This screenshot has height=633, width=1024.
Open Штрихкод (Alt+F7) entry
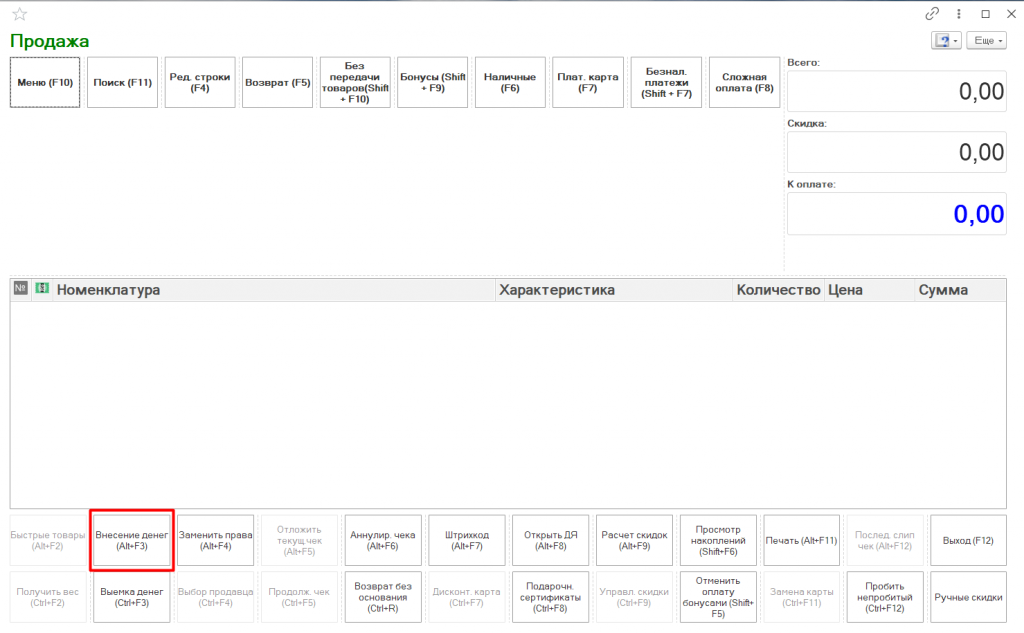click(467, 541)
